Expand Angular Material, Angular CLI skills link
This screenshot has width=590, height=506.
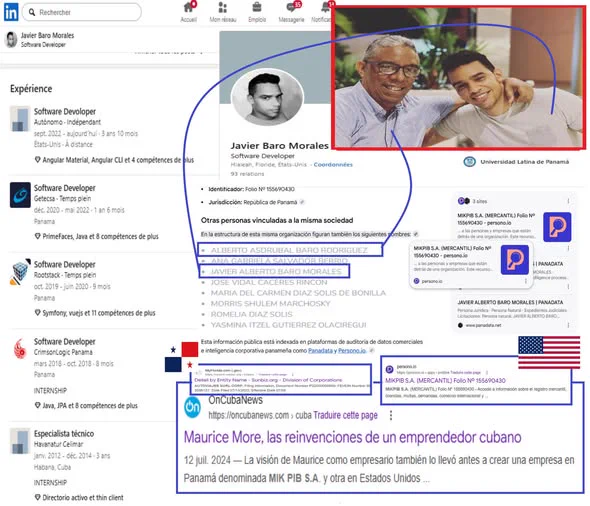click(x=114, y=160)
